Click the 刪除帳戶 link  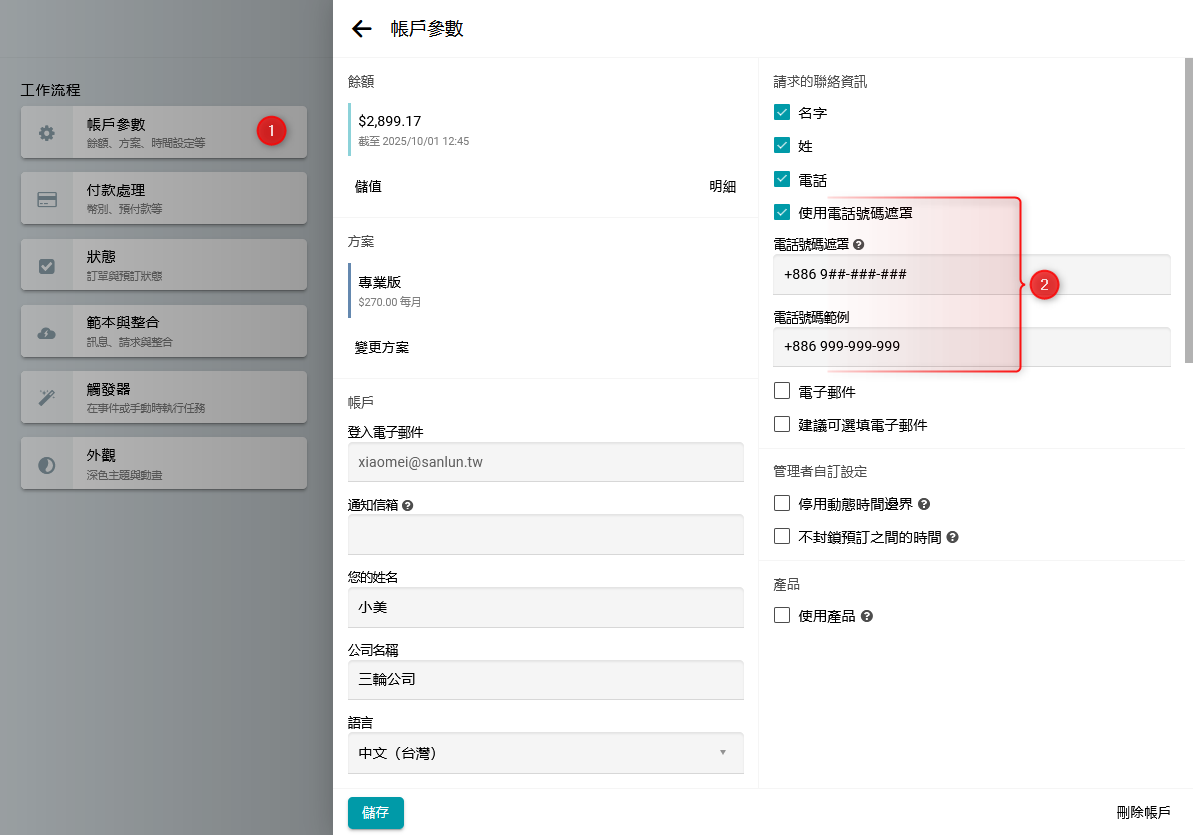point(1143,813)
